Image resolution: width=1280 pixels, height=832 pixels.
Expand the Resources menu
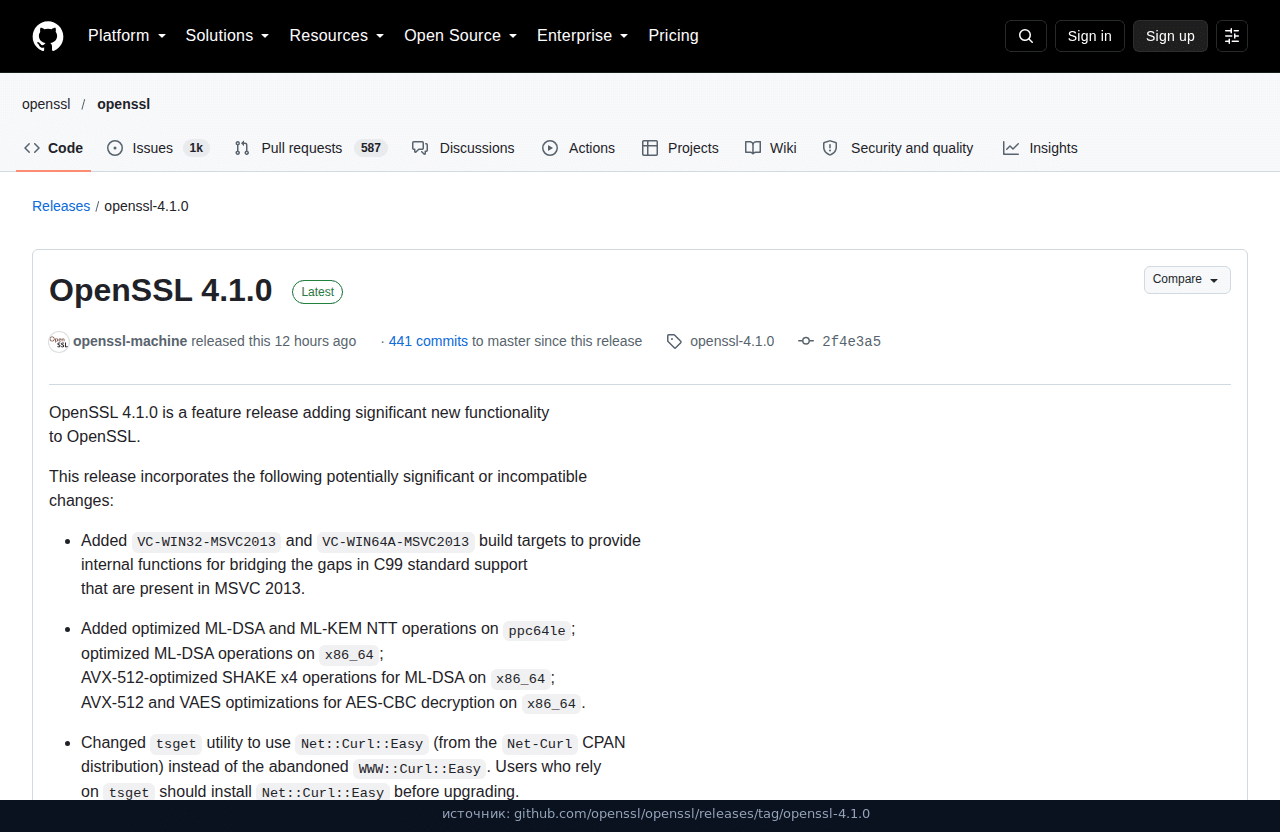(x=337, y=36)
